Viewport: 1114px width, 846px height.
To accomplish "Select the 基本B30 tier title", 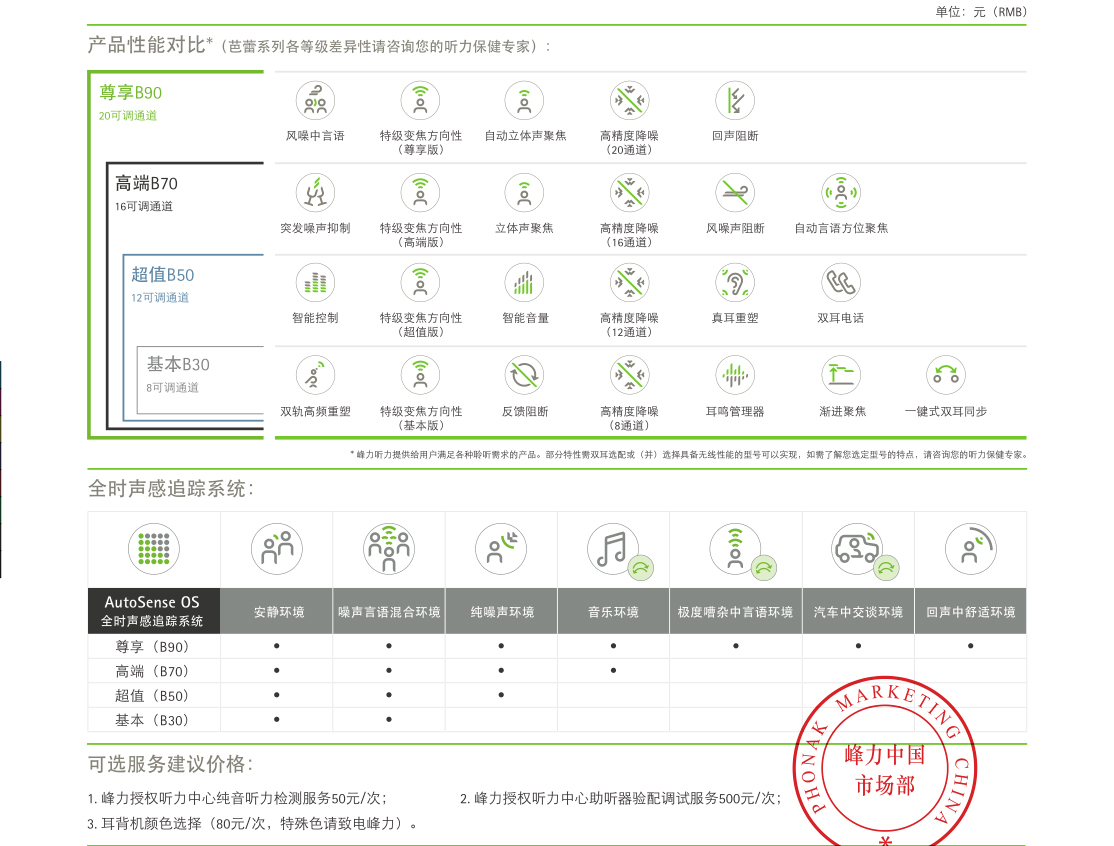I will click(178, 364).
